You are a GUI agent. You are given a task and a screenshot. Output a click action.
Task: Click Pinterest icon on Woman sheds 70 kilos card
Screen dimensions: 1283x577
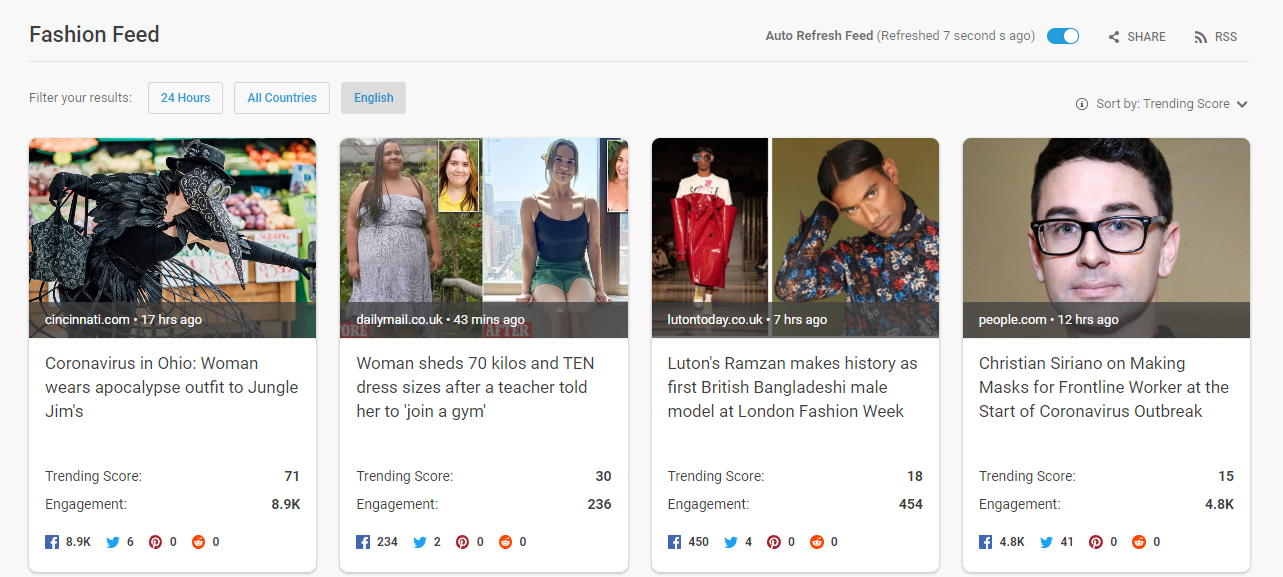tap(462, 542)
